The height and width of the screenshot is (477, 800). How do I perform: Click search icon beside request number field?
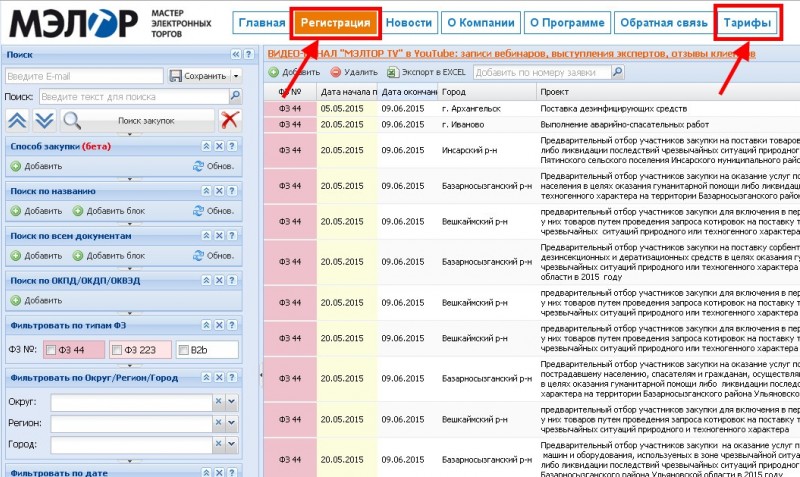coord(618,72)
